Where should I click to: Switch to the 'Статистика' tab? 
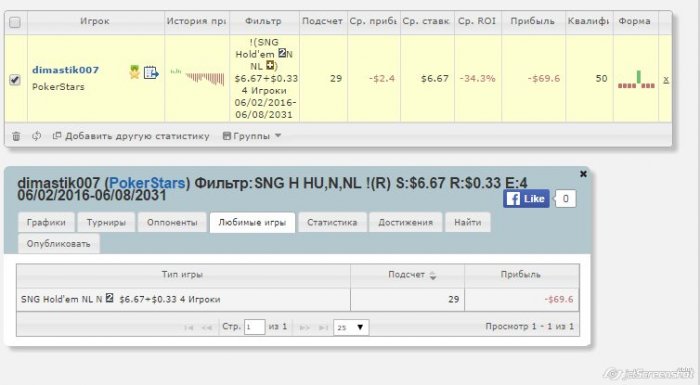[x=332, y=222]
